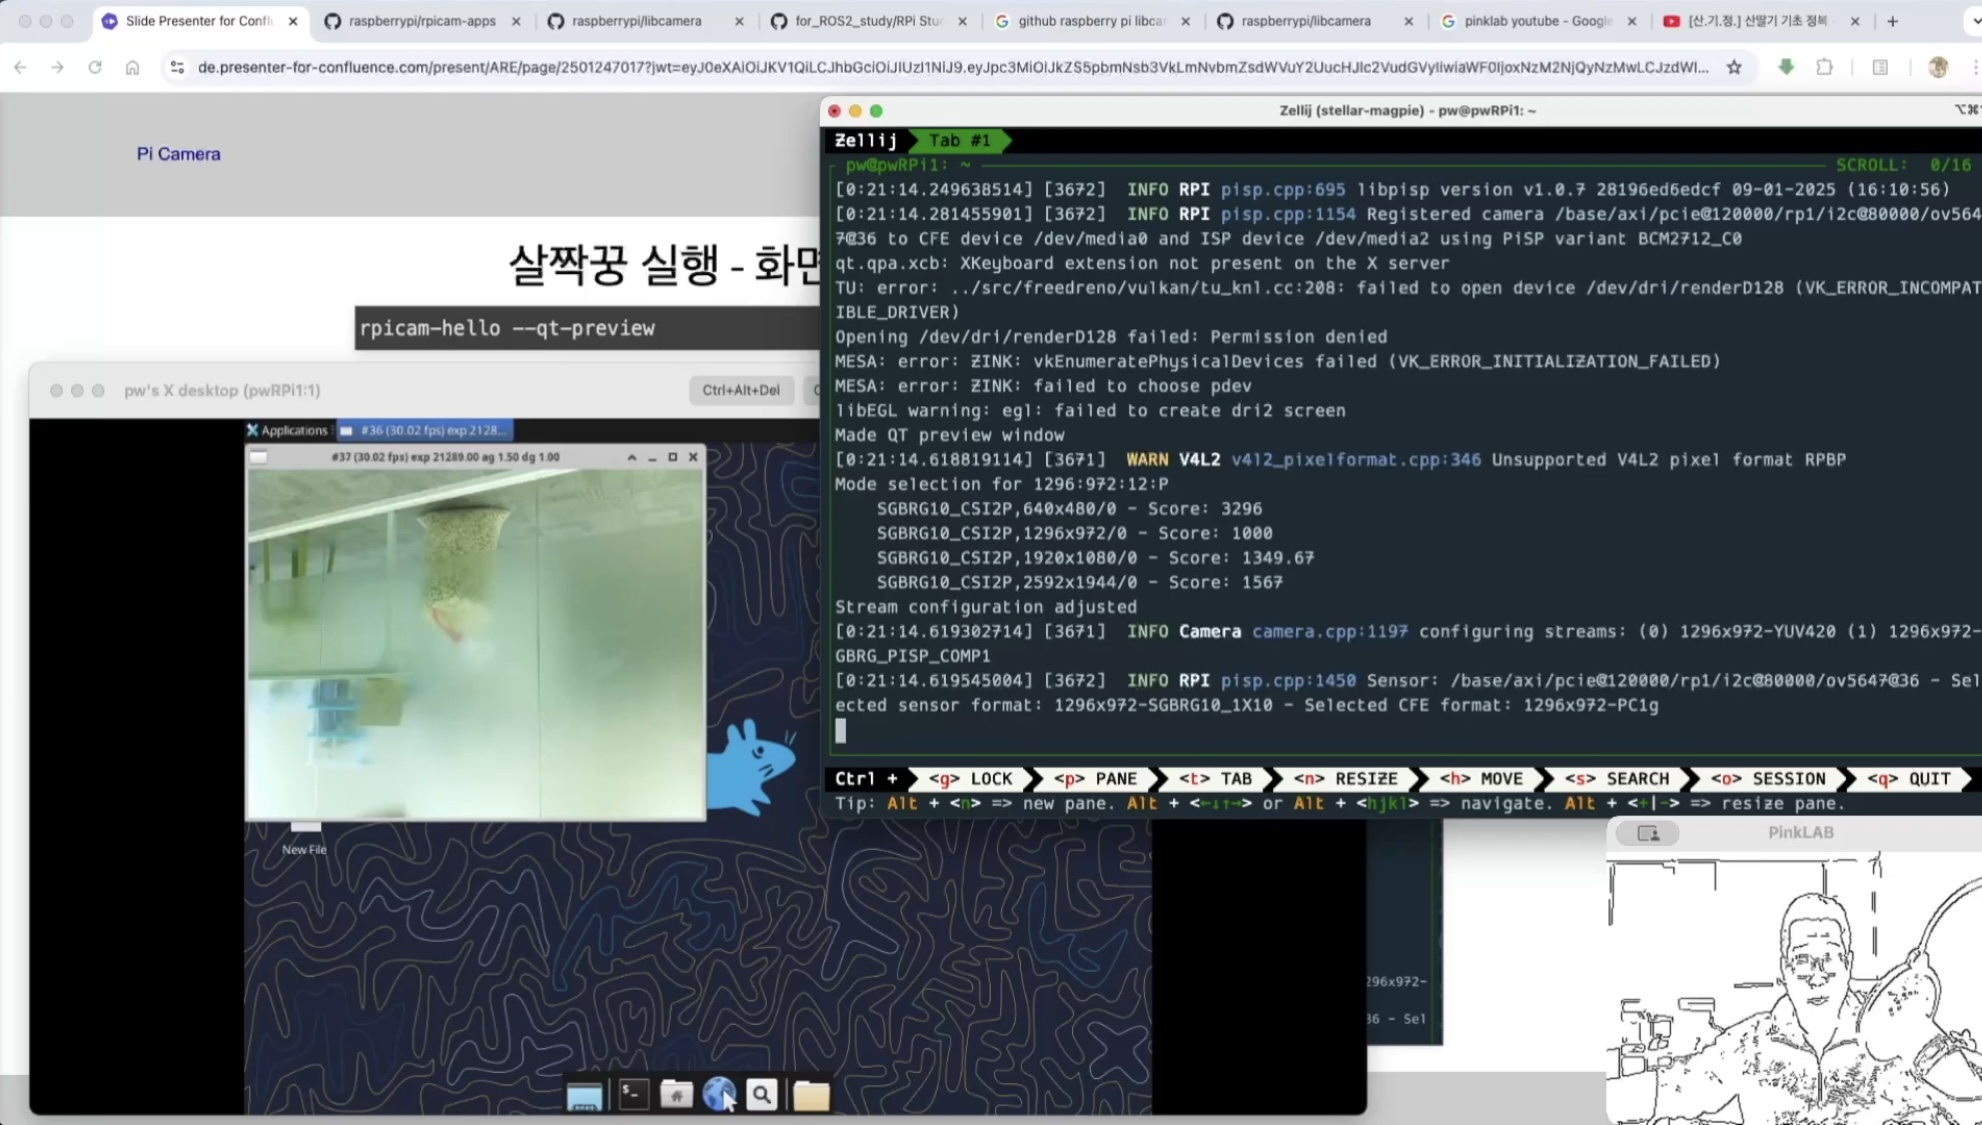
Task: Reload the current browser page
Action: tap(95, 67)
